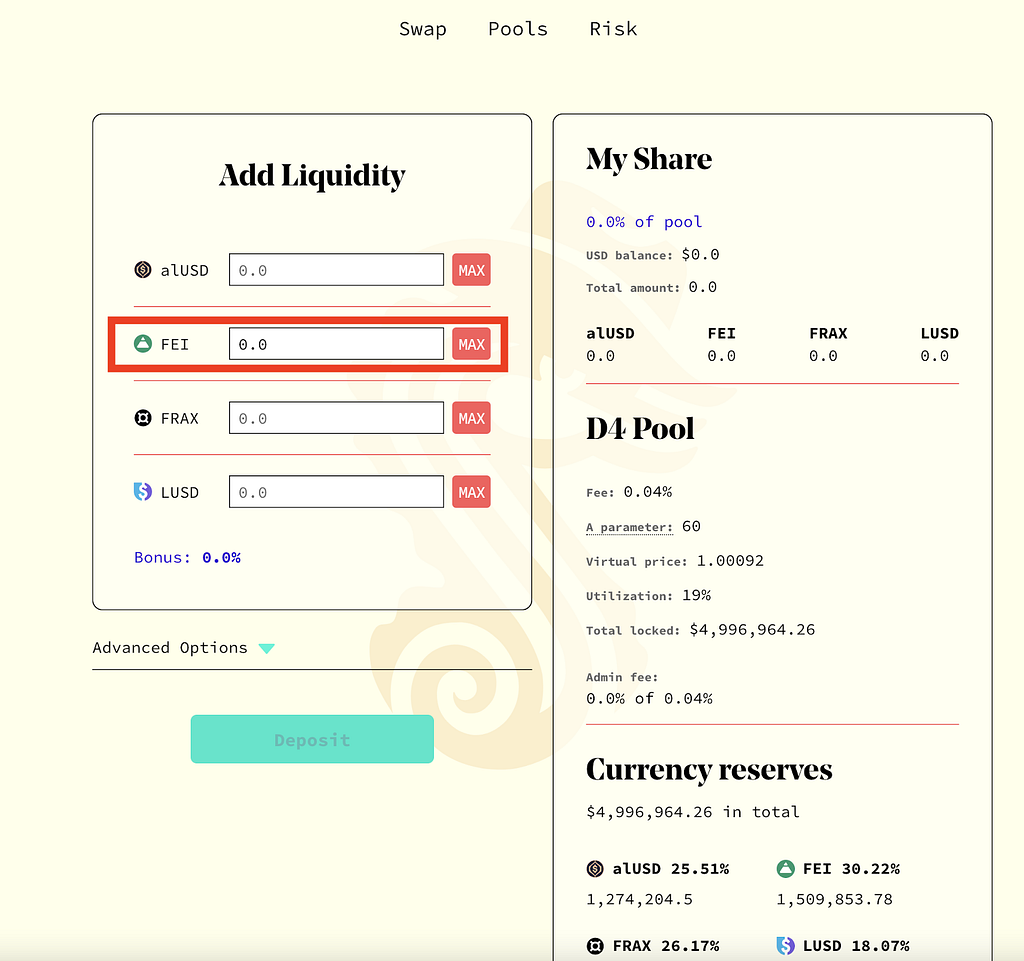Click the LUSD shield icon in Add Liquidity

[142, 492]
